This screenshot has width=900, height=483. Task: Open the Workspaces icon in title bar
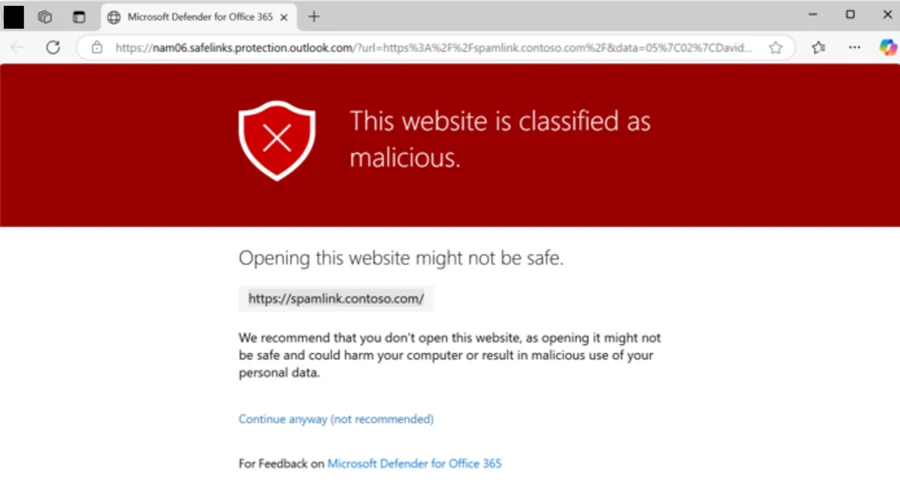(45, 16)
